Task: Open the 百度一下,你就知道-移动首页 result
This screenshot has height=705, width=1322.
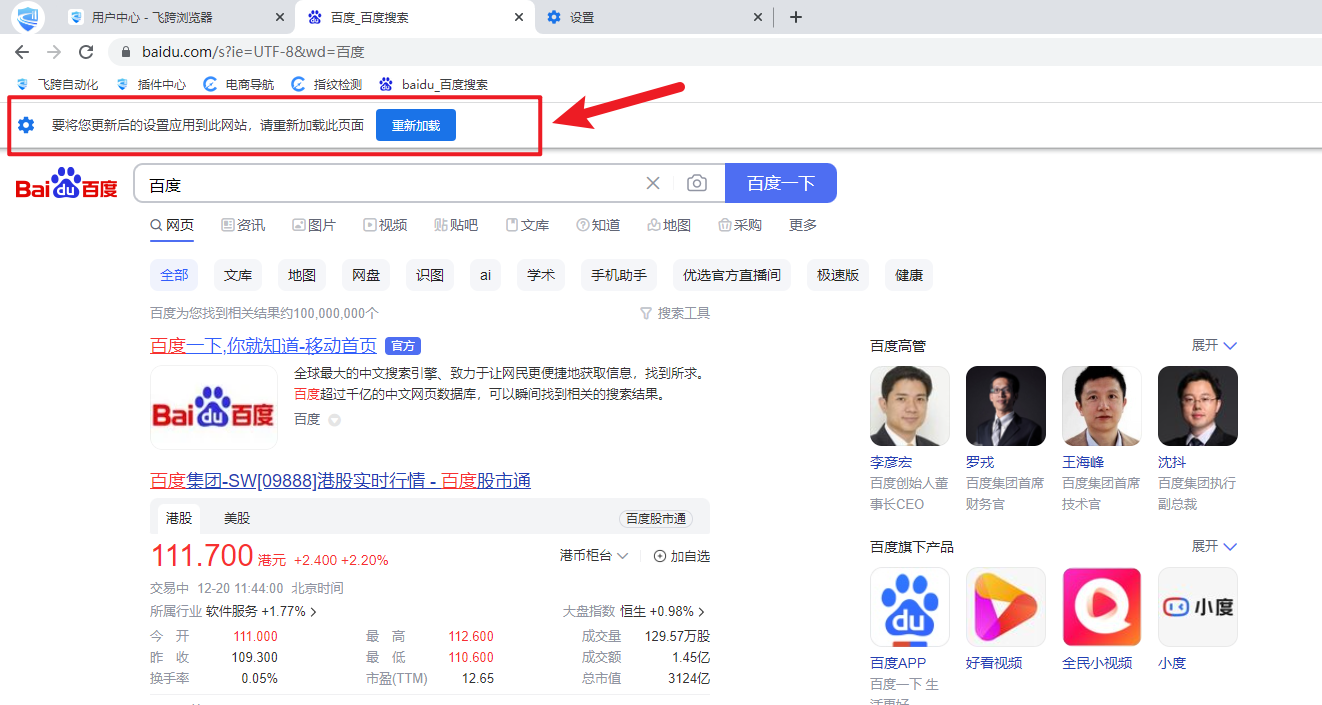Action: coord(263,345)
